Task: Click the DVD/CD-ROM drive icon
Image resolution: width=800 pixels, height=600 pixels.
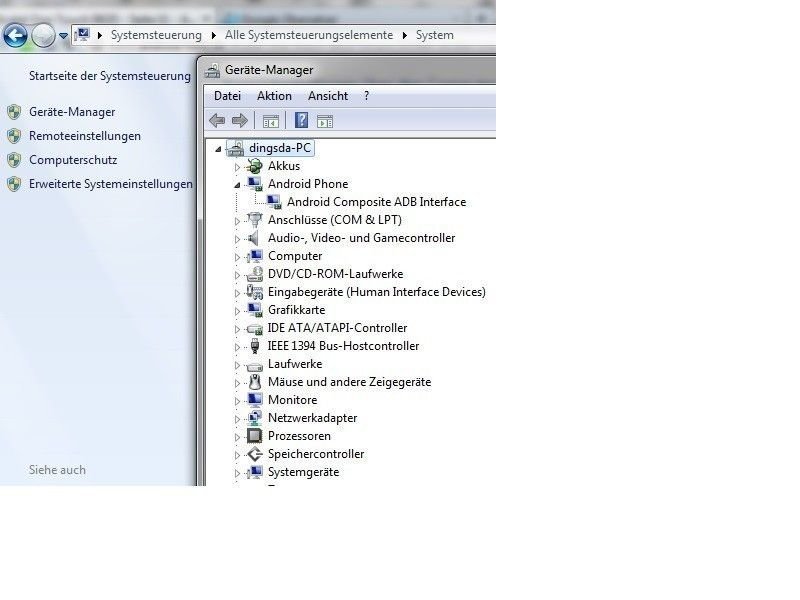Action: (x=254, y=274)
